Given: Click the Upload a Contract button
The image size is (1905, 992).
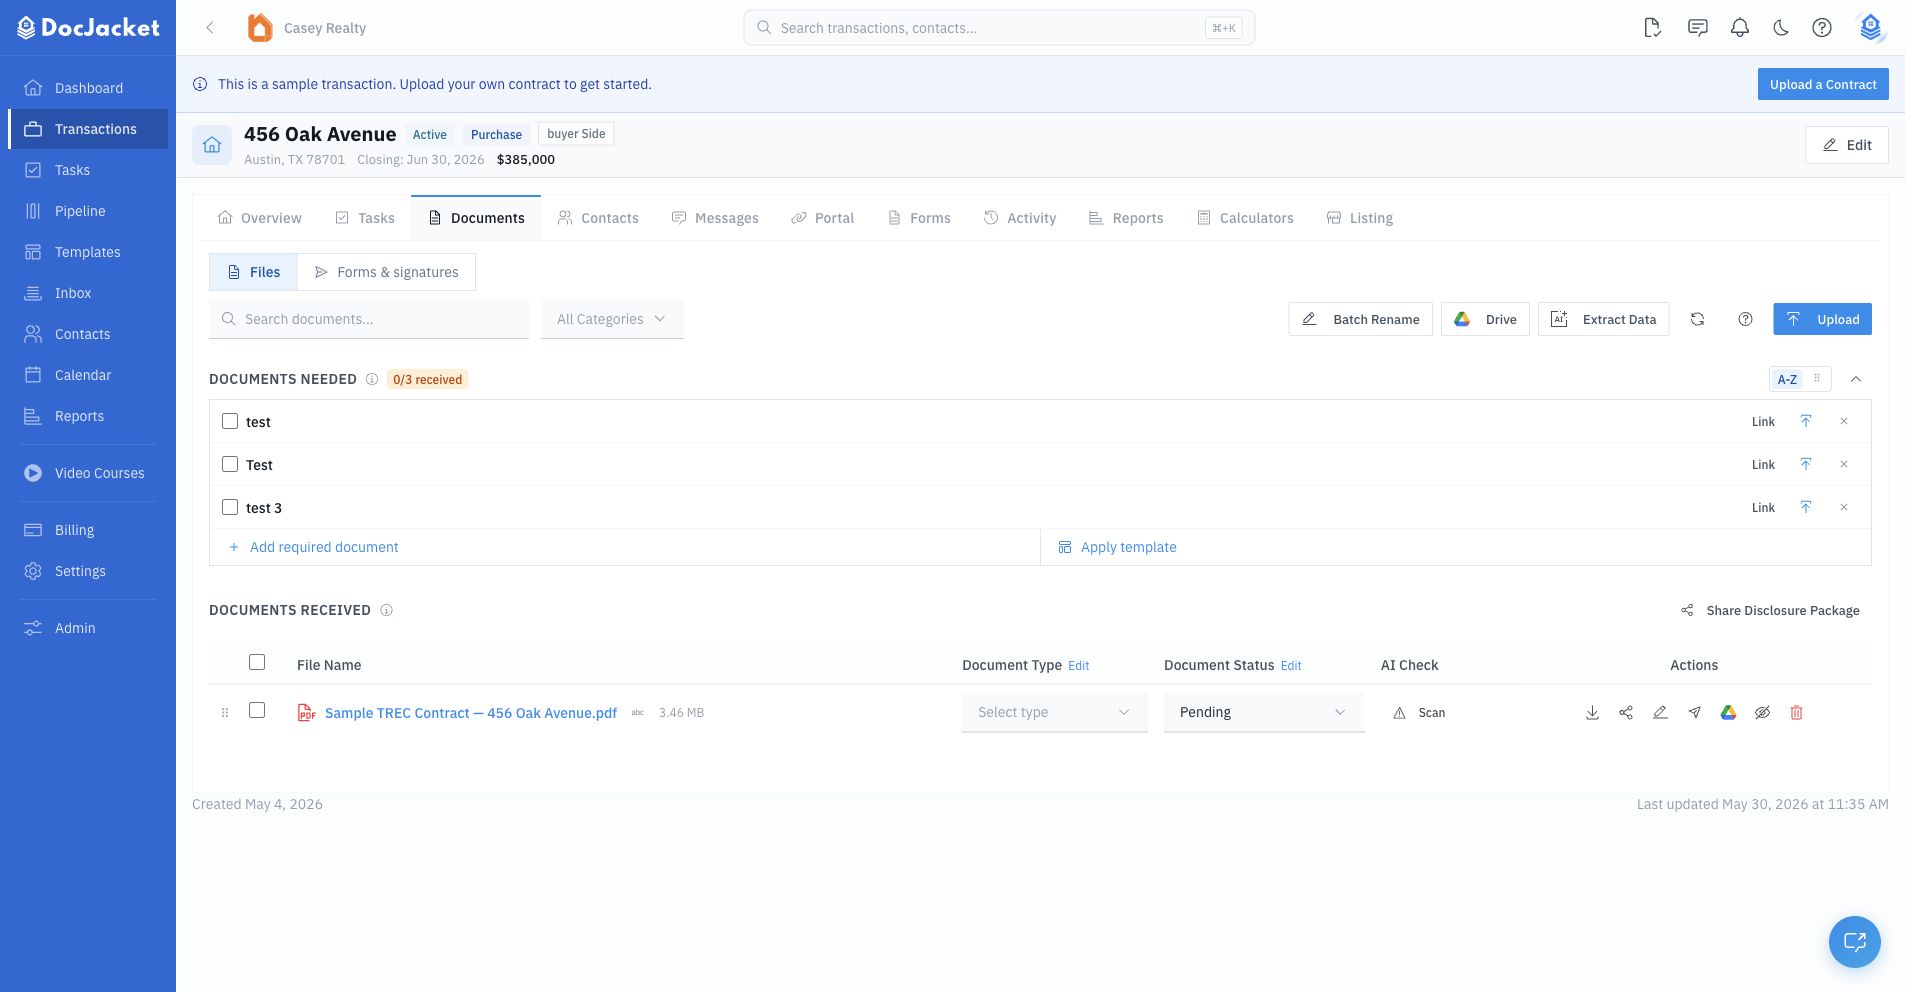Looking at the screenshot, I should pyautogui.click(x=1823, y=84).
